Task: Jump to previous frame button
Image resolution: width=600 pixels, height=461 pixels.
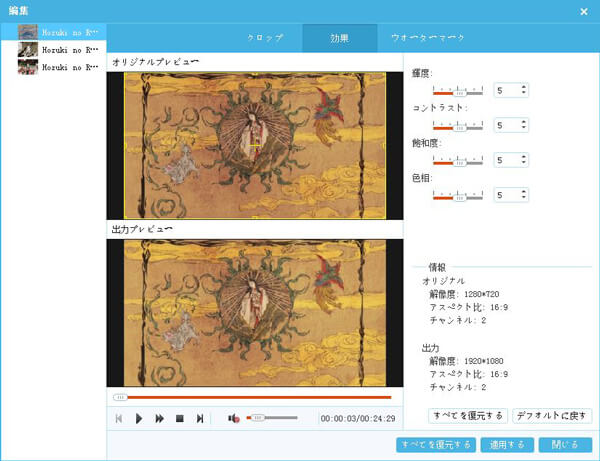Action: pos(119,418)
